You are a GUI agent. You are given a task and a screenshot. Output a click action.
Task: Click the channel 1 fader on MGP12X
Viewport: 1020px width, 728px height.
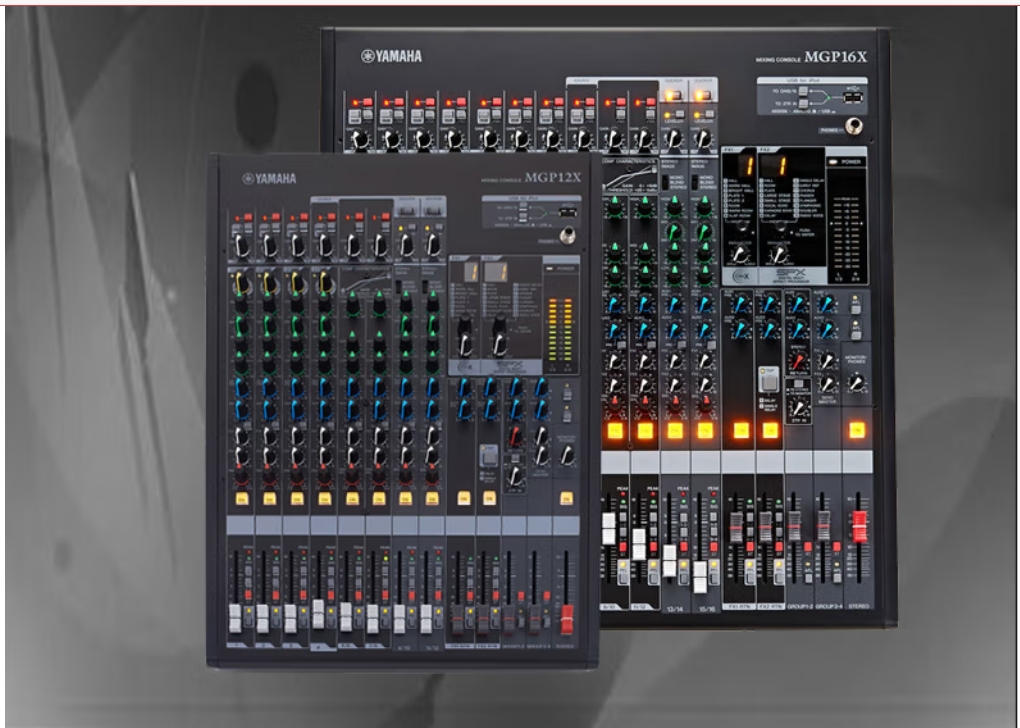(235, 618)
